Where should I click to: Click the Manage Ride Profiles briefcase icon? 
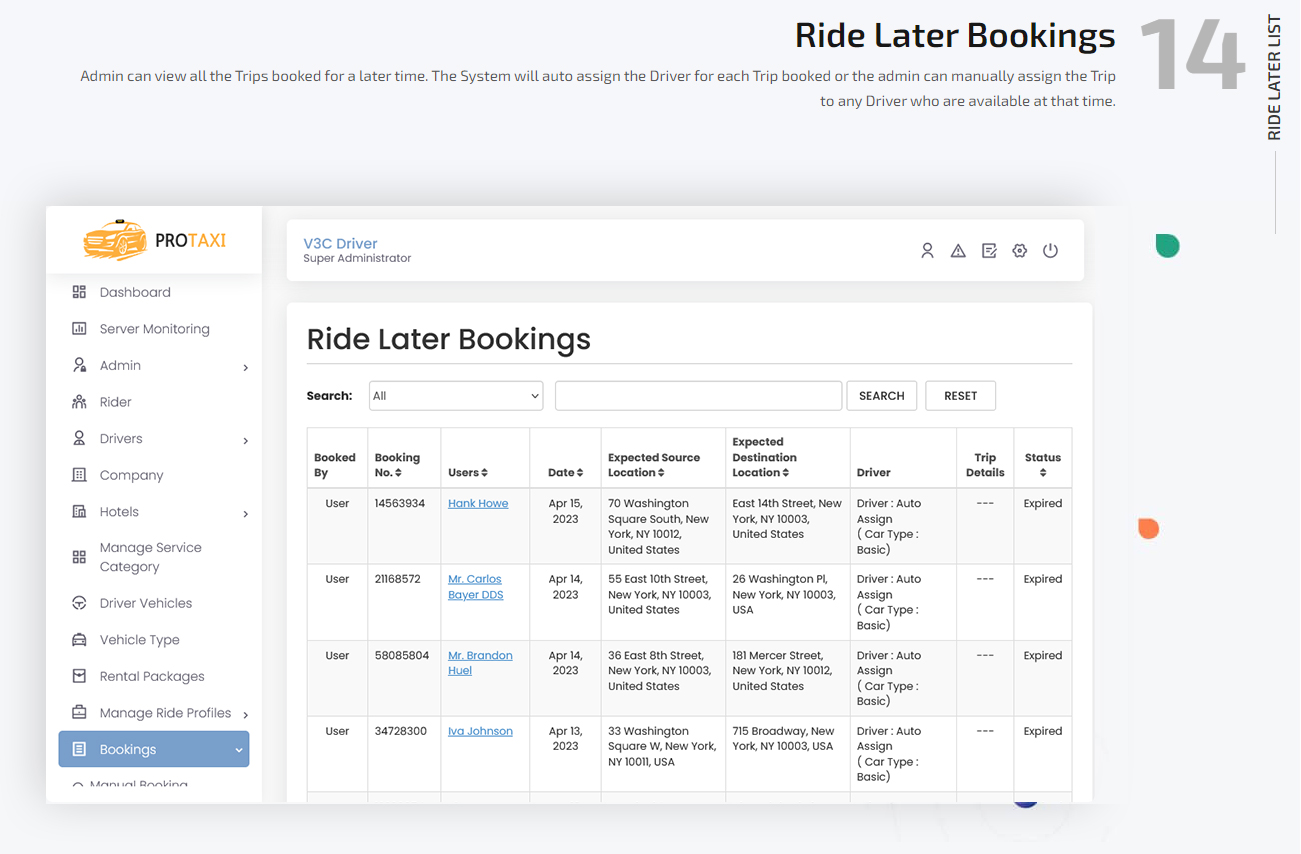pos(79,713)
